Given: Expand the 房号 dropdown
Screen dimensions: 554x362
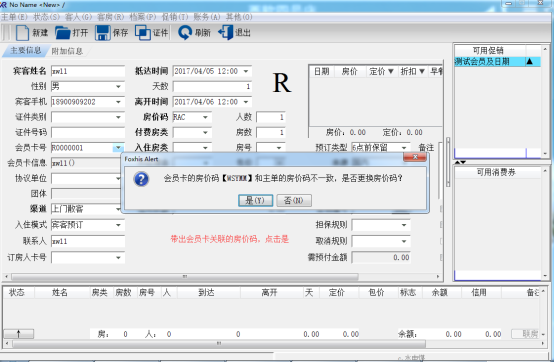Looking at the screenshot, I should 279,148.
